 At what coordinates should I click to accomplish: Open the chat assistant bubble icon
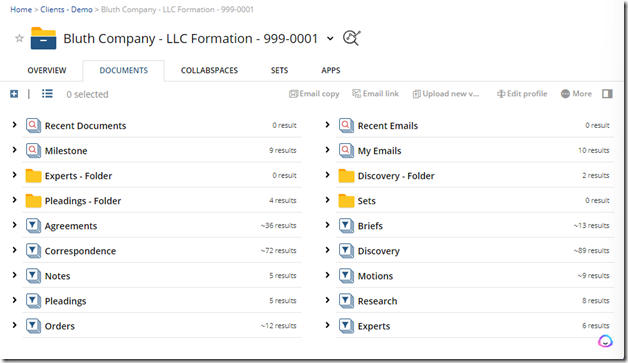[x=605, y=341]
